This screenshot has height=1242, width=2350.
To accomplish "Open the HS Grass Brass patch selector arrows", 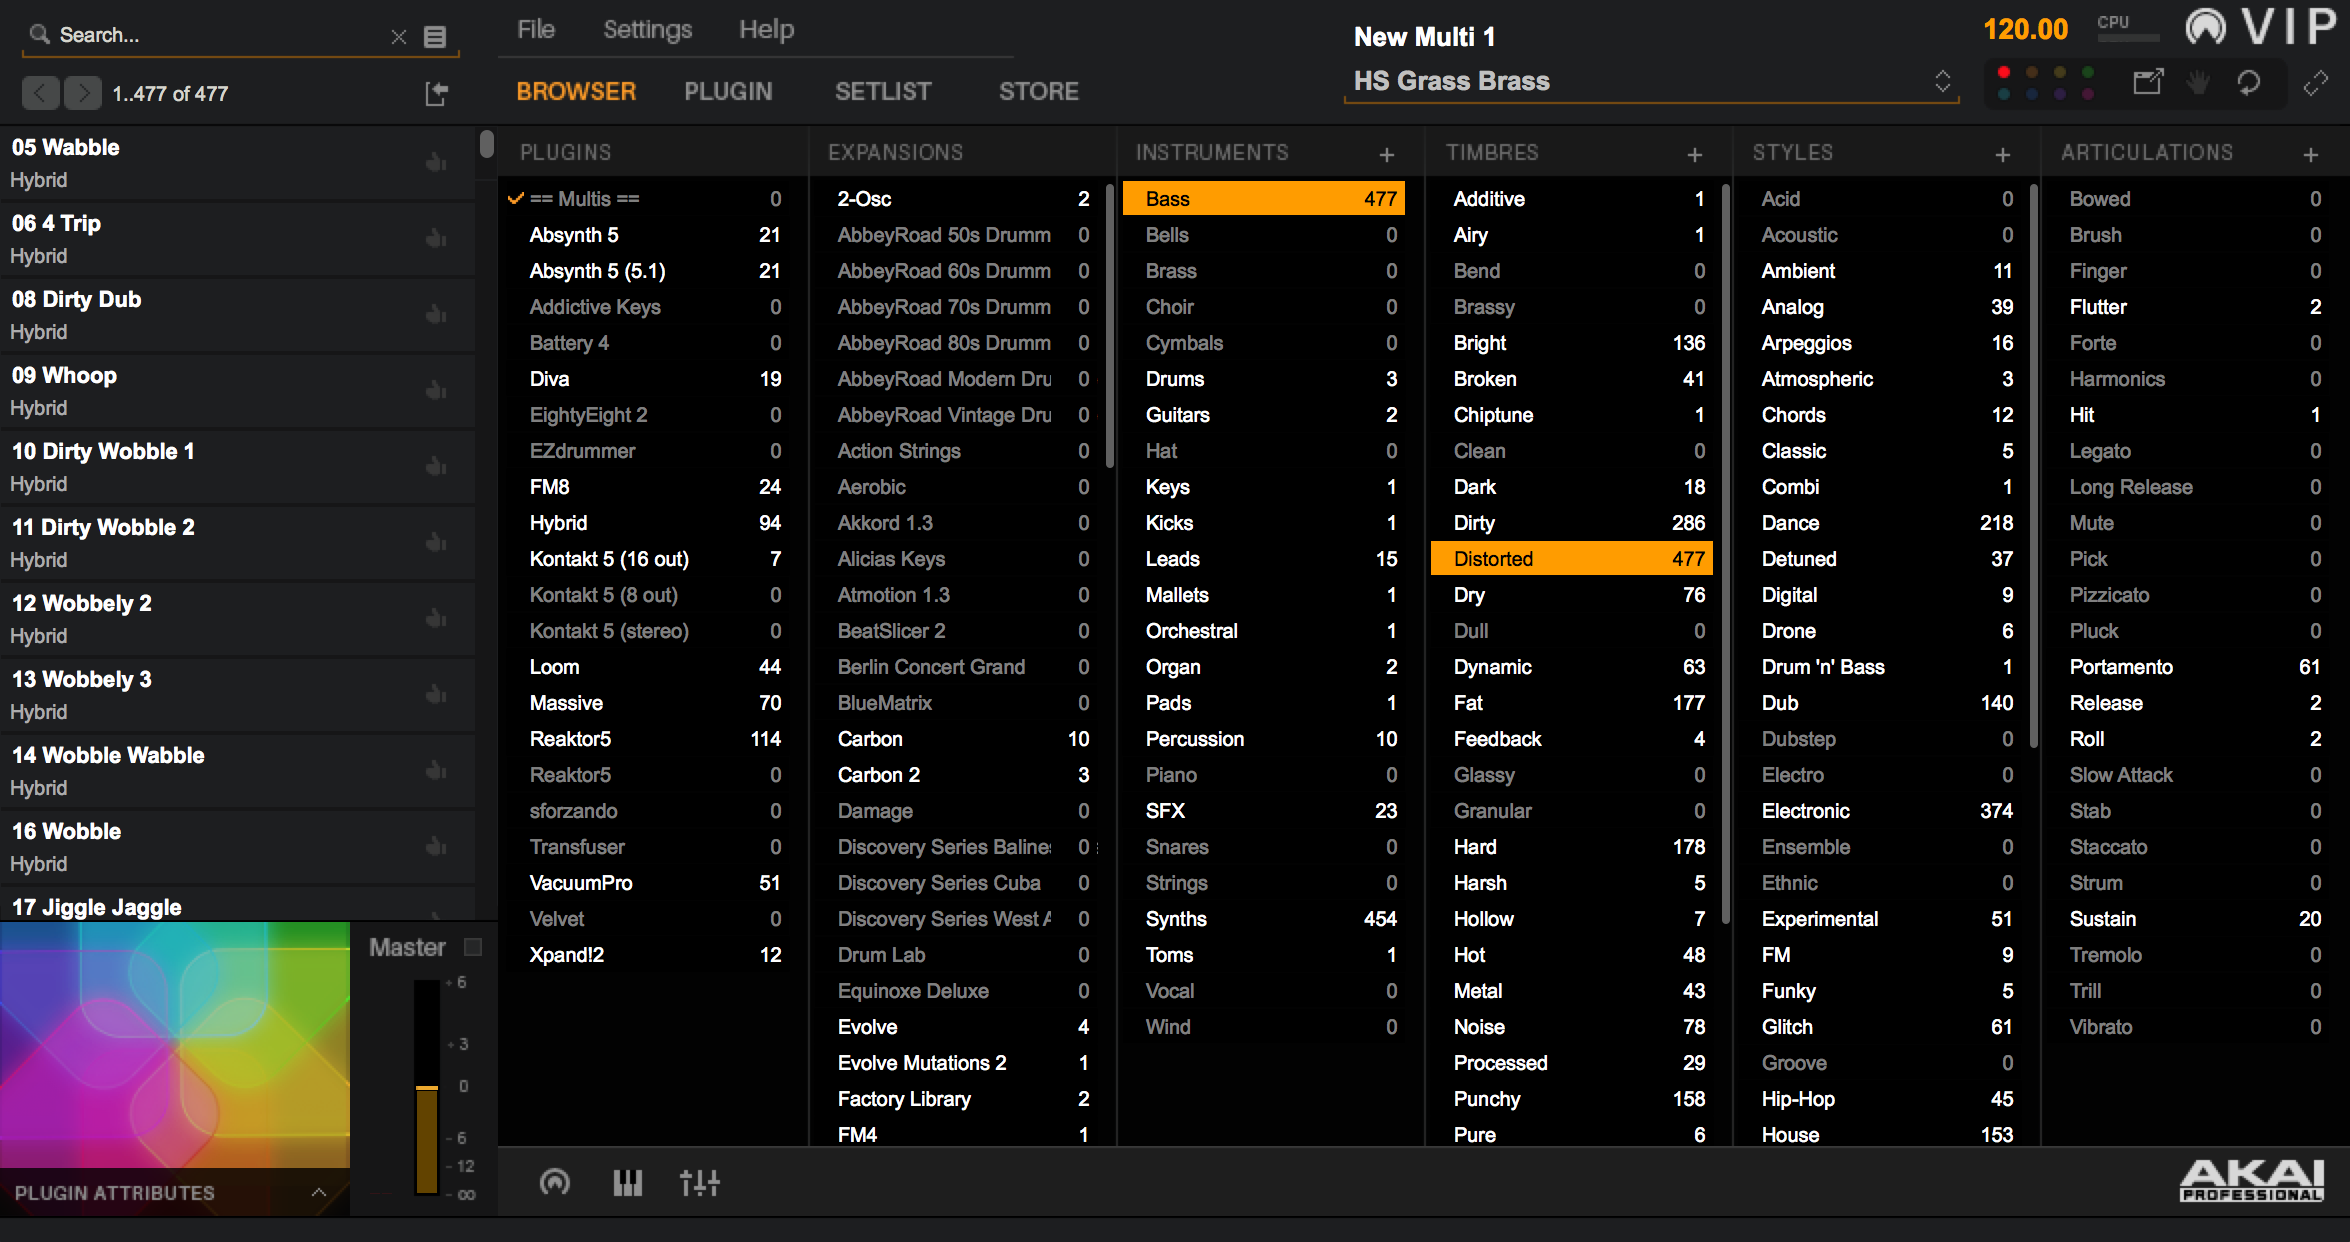I will 1942,81.
